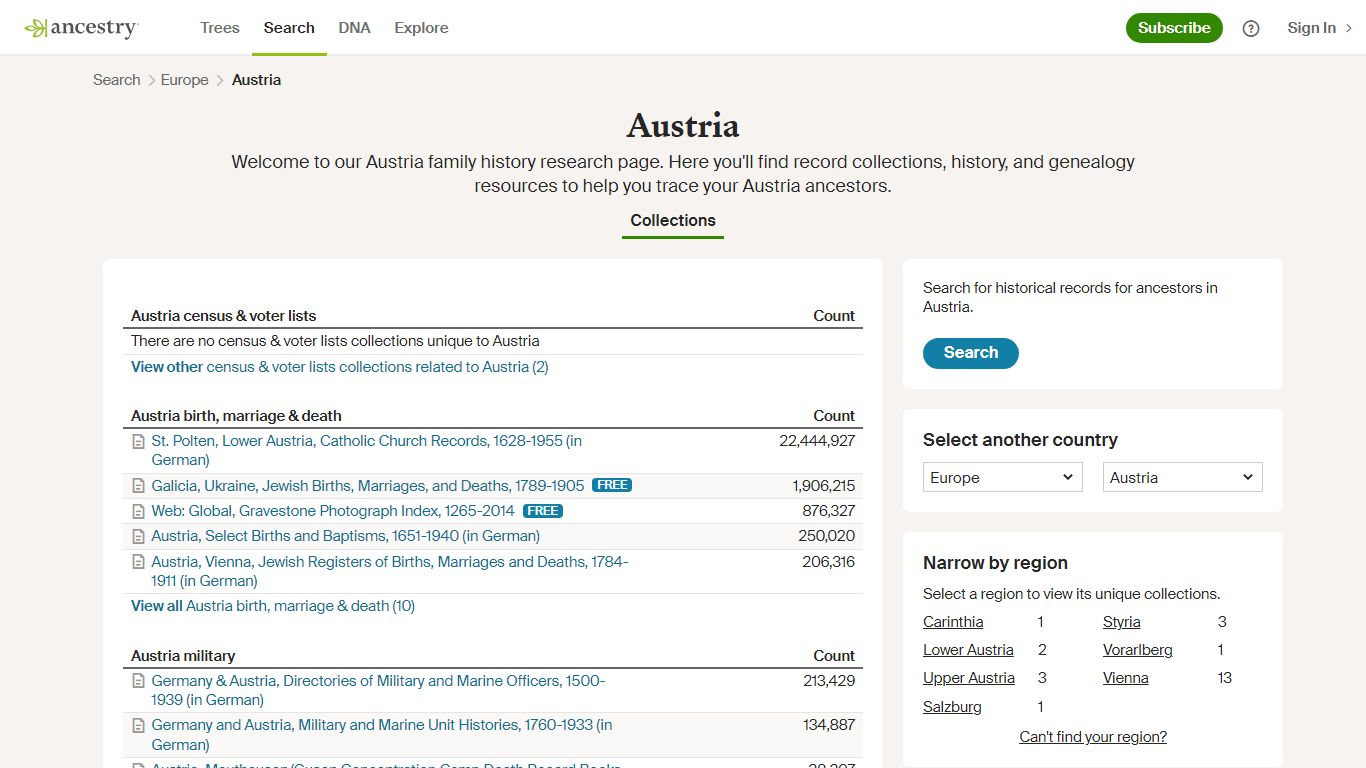Click the Subscribe button
This screenshot has height=768, width=1366.
coord(1174,28)
